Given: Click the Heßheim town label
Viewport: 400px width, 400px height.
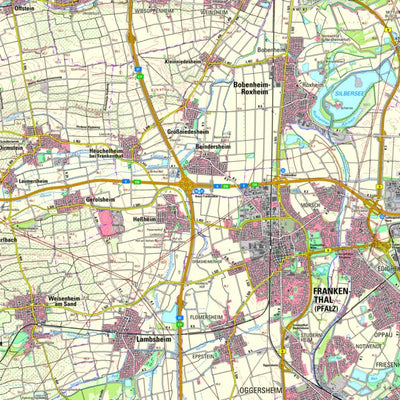Looking at the screenshot, I should 144,219.
